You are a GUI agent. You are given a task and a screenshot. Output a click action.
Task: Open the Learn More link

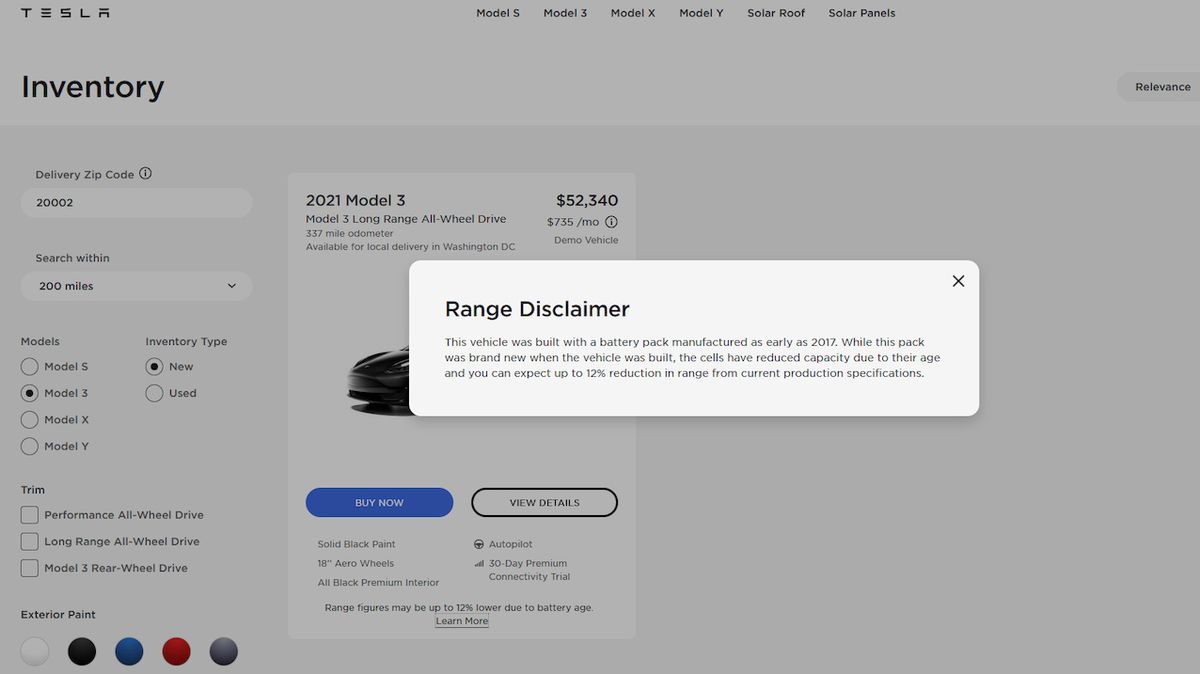(462, 621)
